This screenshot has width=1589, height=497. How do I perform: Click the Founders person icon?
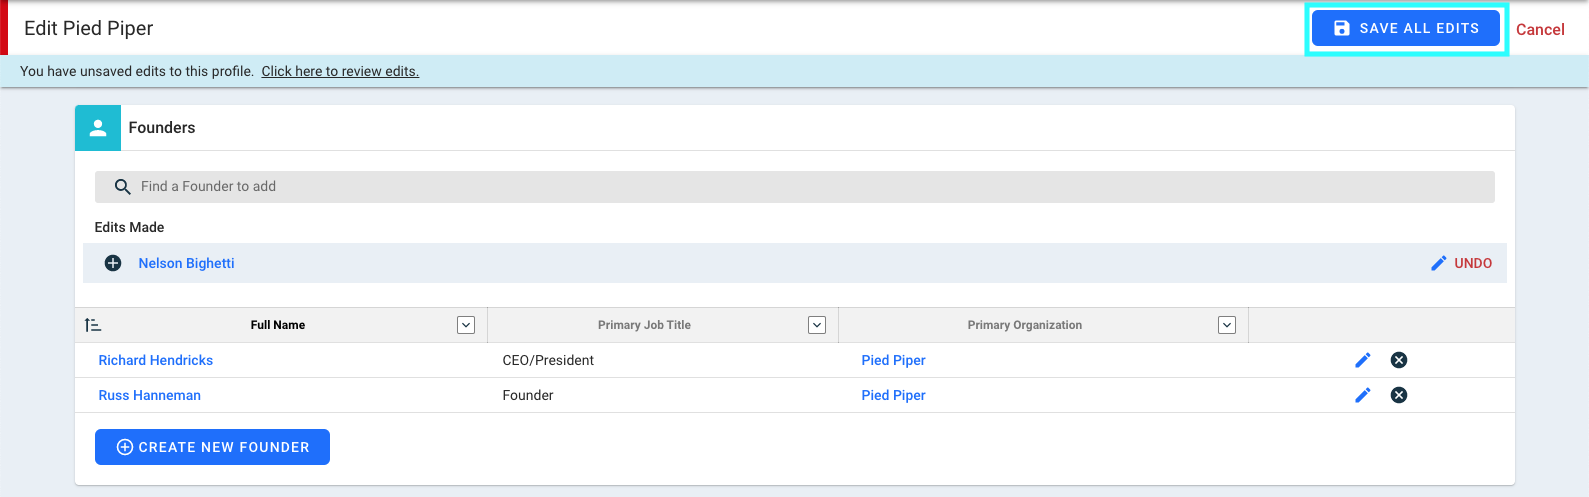[x=98, y=128]
